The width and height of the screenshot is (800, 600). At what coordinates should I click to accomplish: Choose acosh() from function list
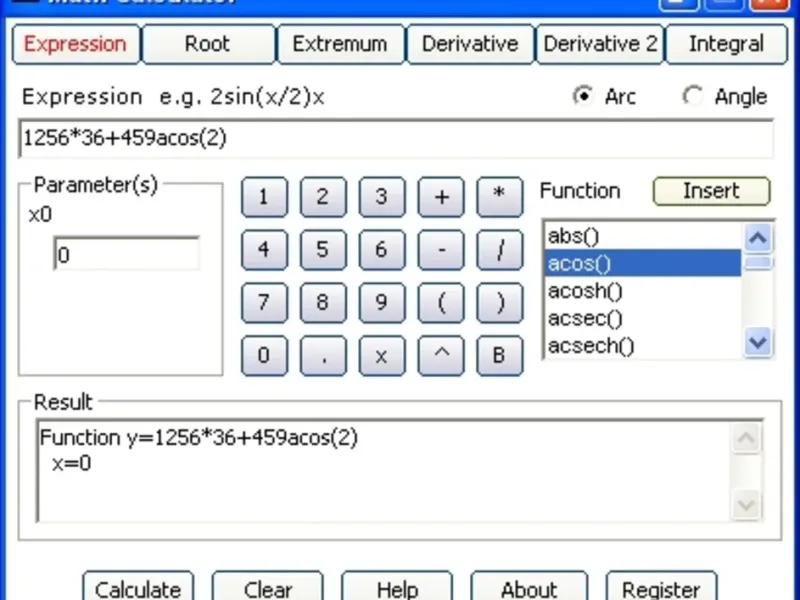[643, 291]
